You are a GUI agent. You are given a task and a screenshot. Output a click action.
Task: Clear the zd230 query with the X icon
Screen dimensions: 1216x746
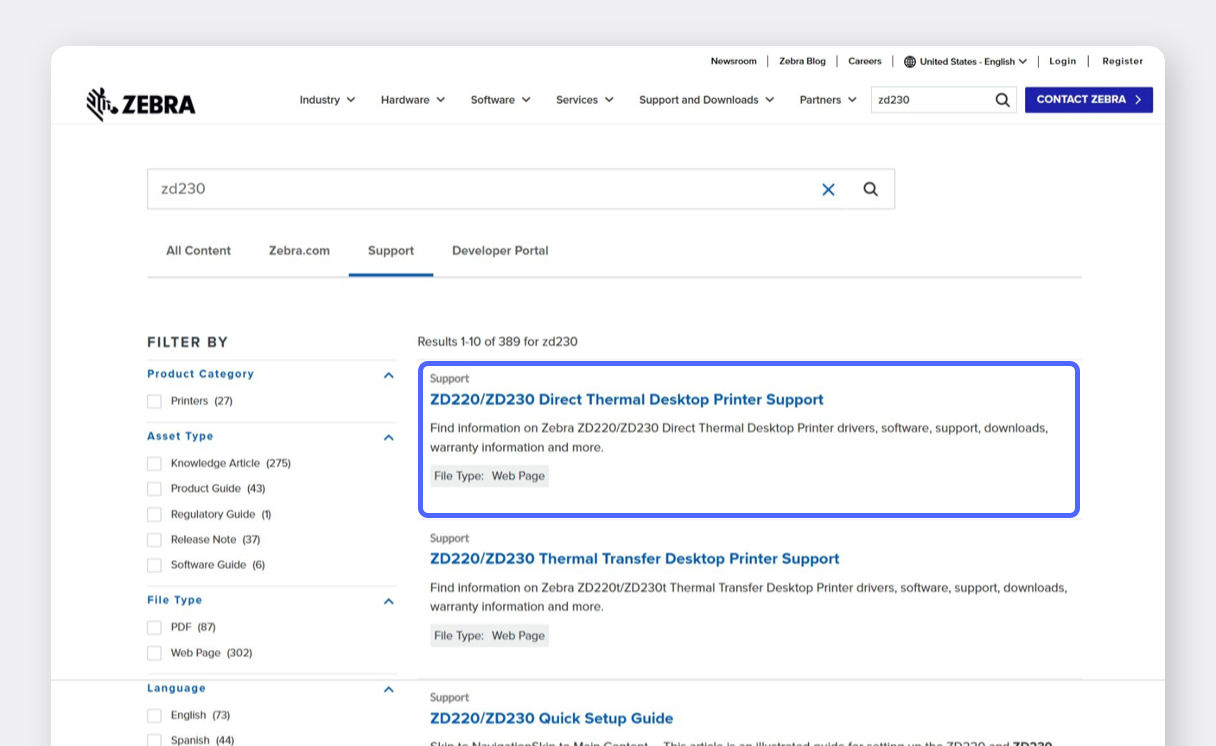(828, 189)
